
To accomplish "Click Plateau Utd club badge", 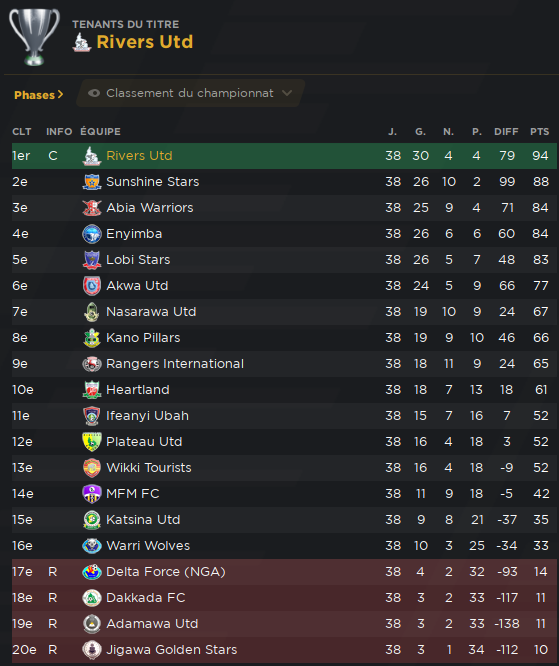I will (92, 442).
